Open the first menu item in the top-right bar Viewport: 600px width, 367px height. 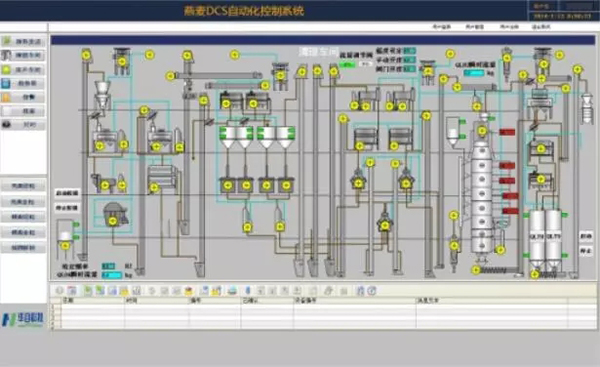pos(441,27)
